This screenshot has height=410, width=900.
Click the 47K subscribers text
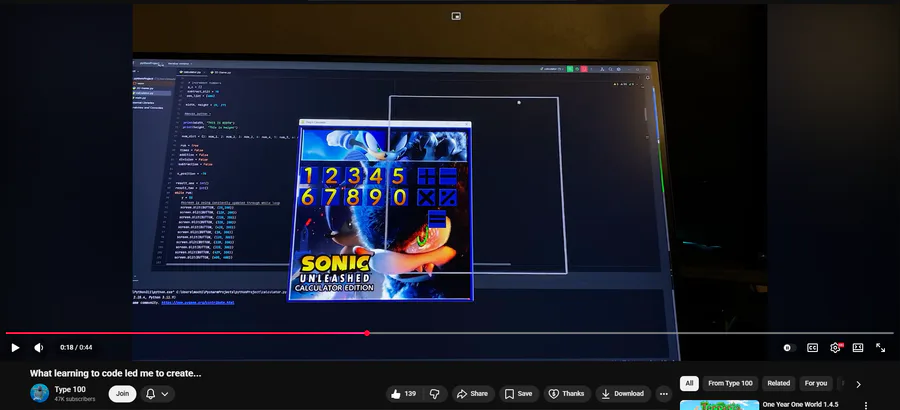click(x=75, y=399)
